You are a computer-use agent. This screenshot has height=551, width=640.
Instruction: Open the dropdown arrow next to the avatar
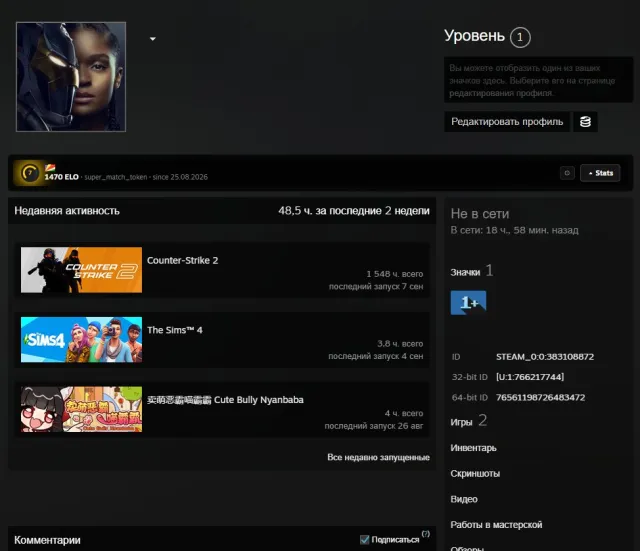153,39
